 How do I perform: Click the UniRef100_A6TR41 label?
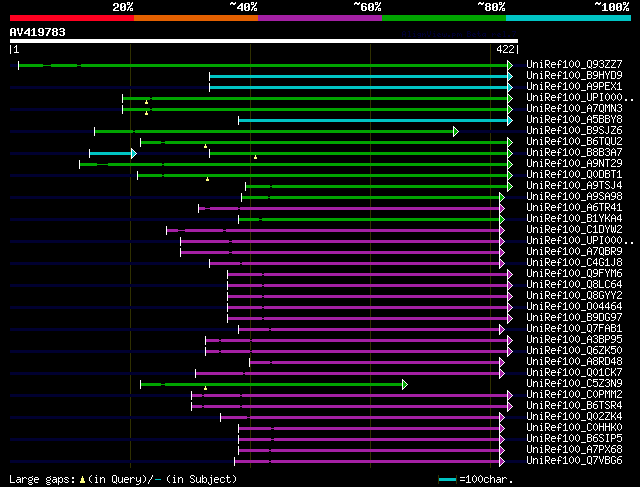tap(574, 208)
